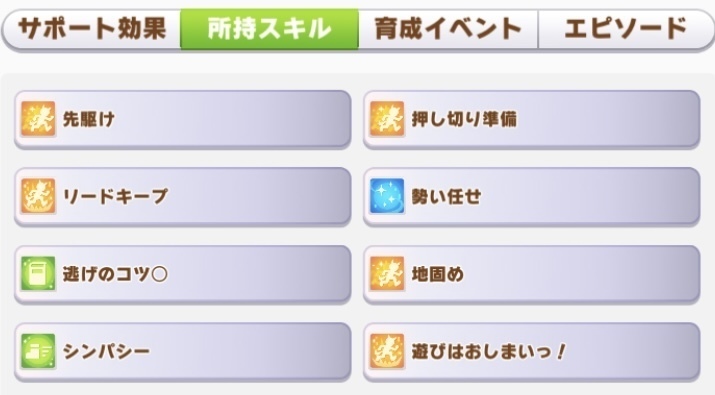This screenshot has width=715, height=395.
Task: Open the 育成イベント tab
Action: (448, 28)
